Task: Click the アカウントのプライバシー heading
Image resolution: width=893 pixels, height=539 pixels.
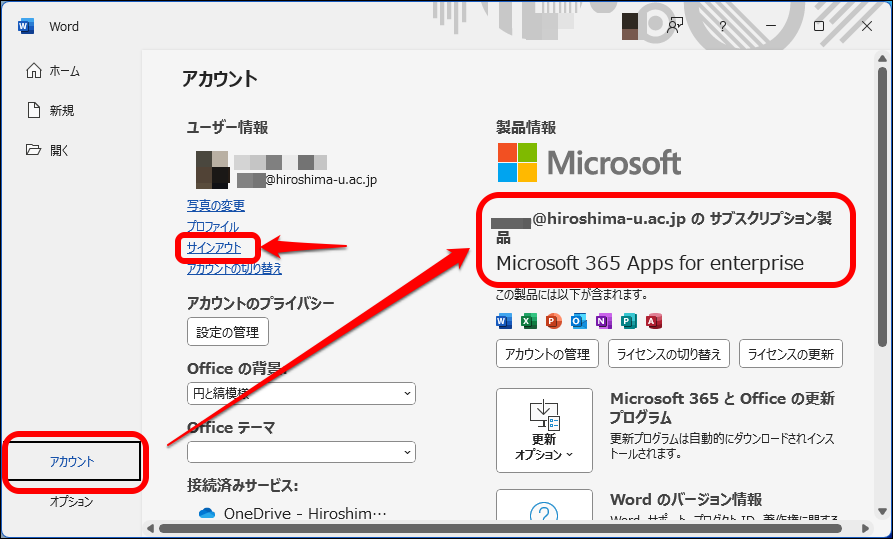Action: pos(260,303)
